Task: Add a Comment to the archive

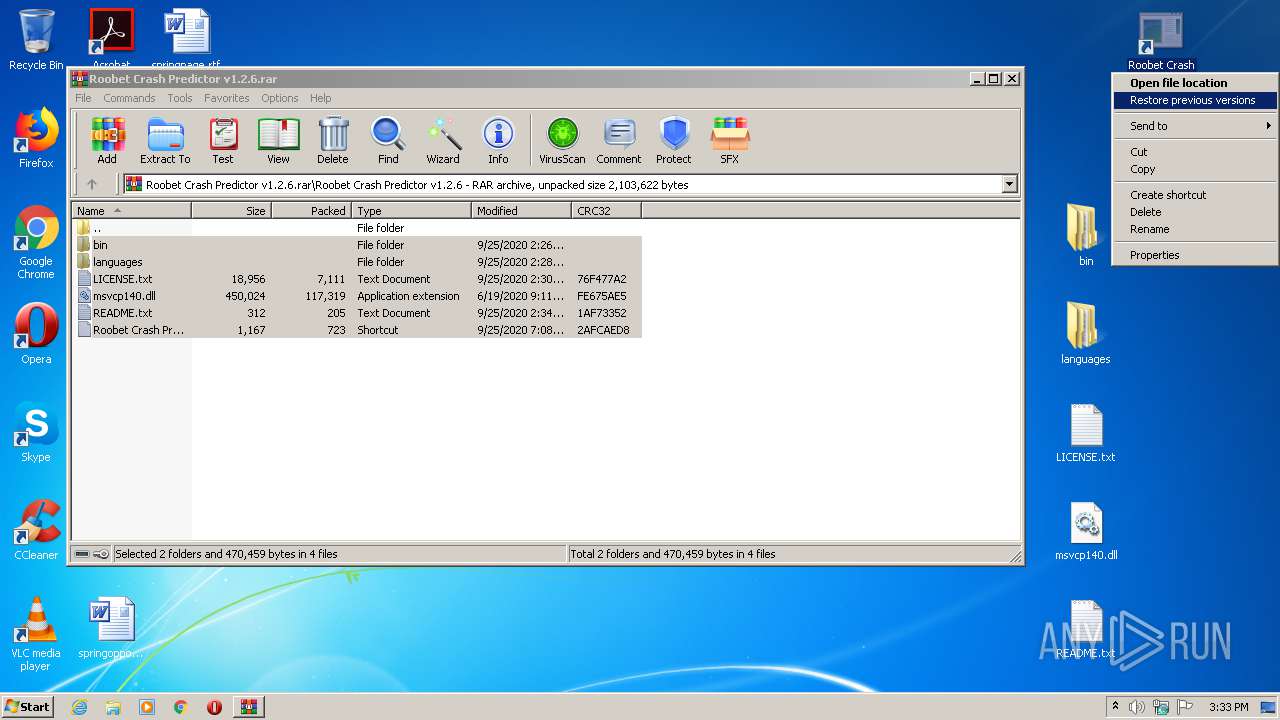Action: [x=619, y=141]
